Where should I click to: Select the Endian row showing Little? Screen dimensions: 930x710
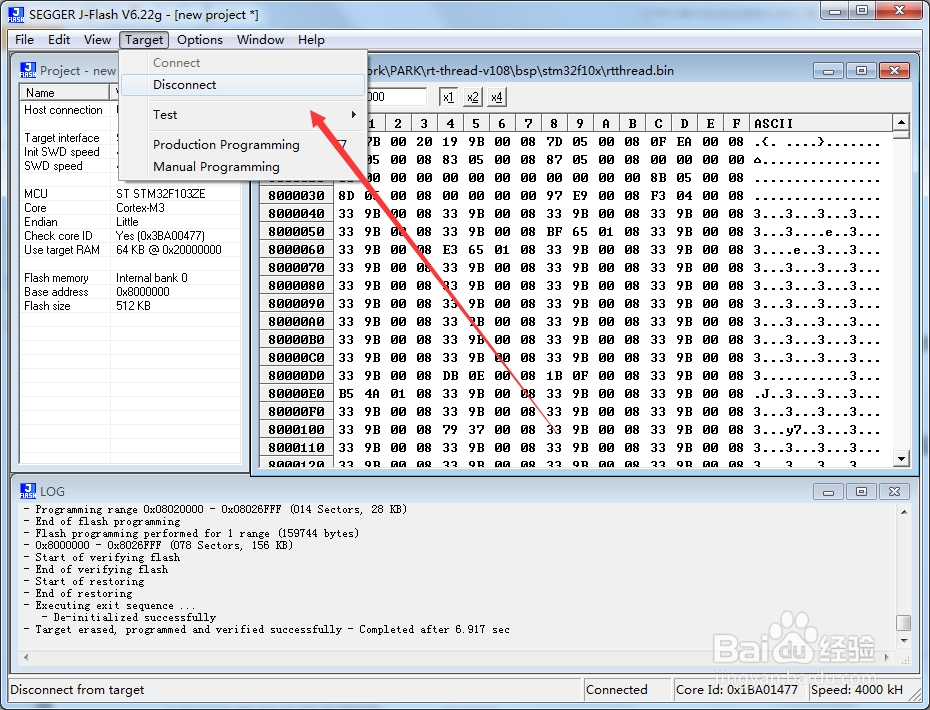(x=130, y=222)
